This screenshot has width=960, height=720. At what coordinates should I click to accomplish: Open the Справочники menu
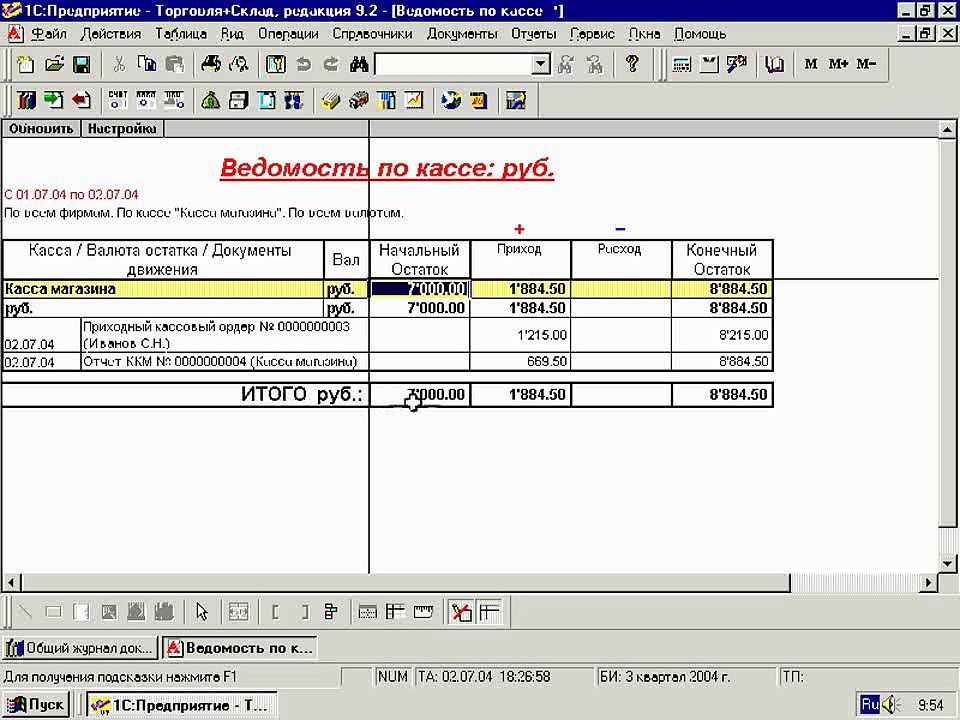click(x=372, y=34)
